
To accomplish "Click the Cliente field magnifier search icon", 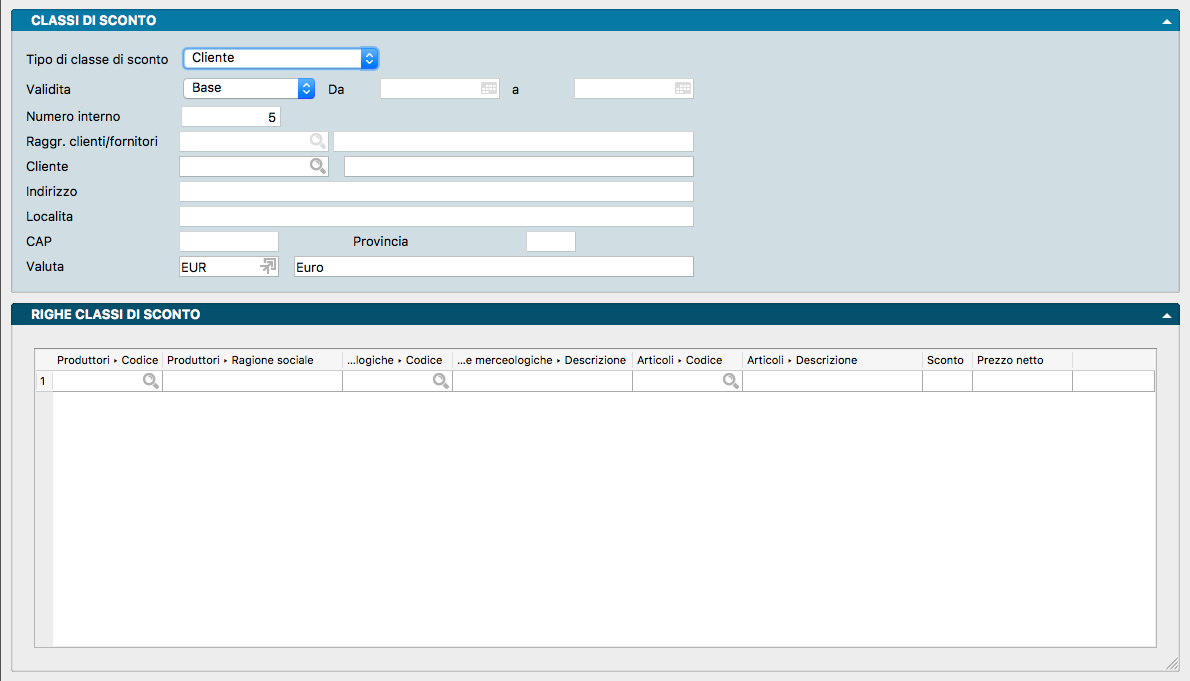I will tap(317, 166).
